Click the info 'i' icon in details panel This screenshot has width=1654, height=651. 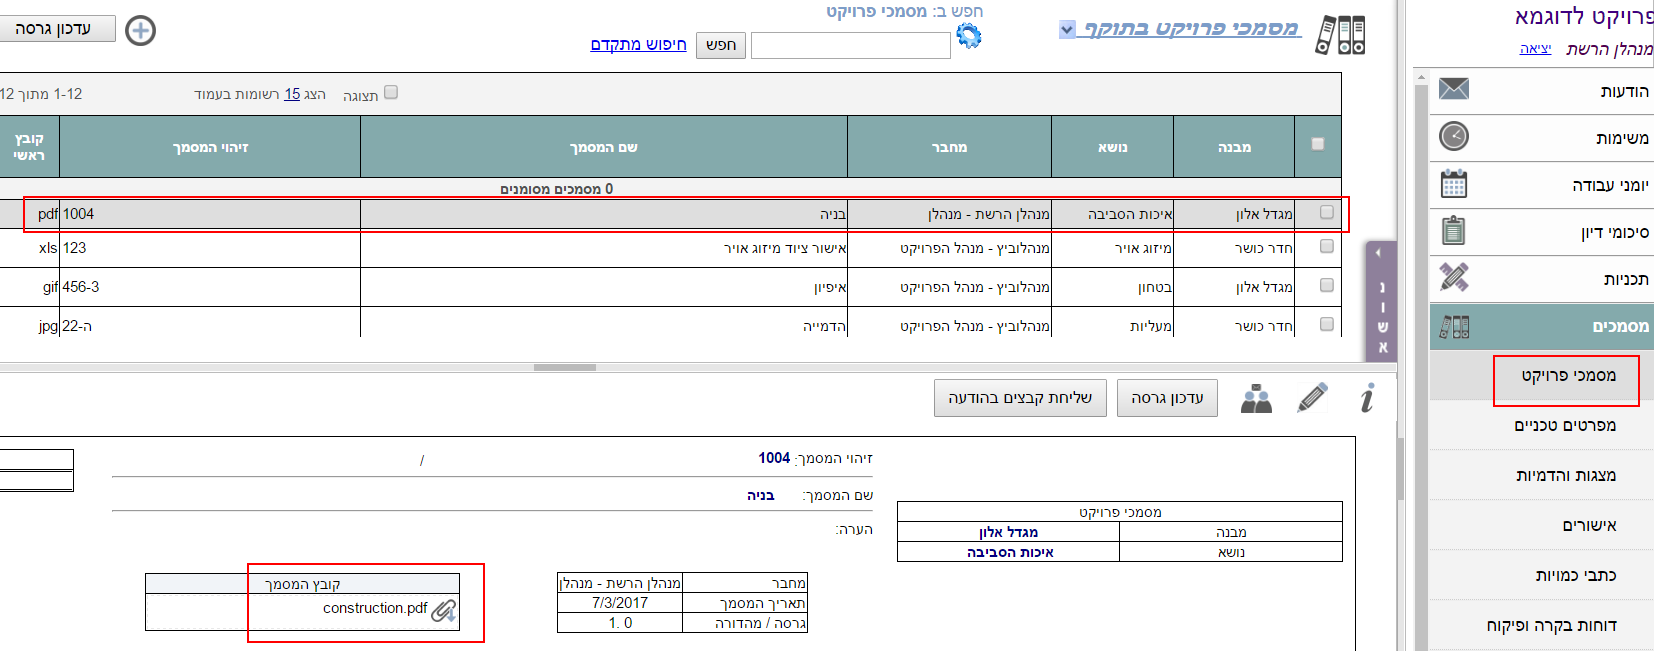click(x=1367, y=398)
